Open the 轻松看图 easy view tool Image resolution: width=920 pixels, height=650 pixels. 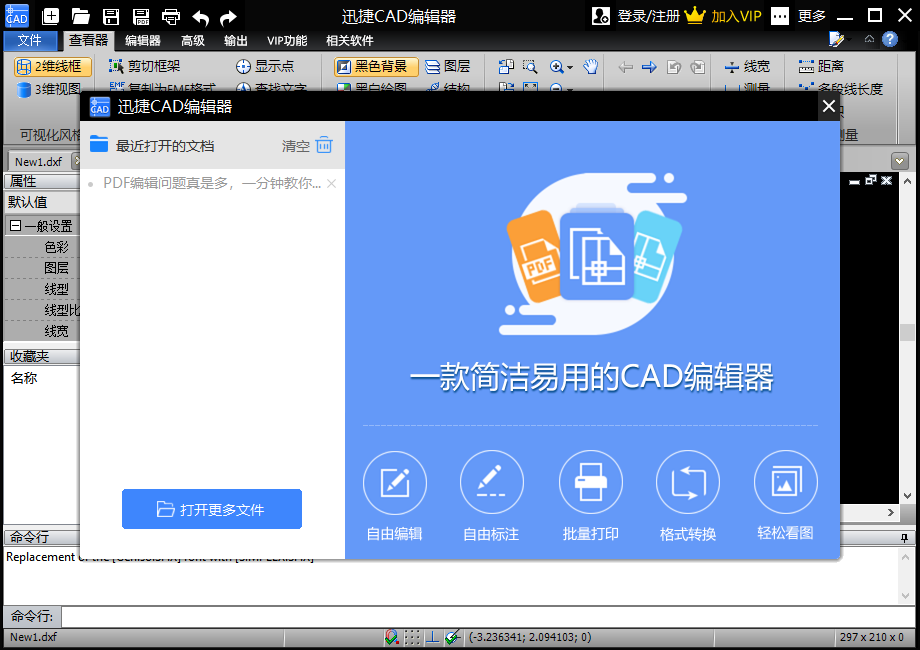point(786,482)
